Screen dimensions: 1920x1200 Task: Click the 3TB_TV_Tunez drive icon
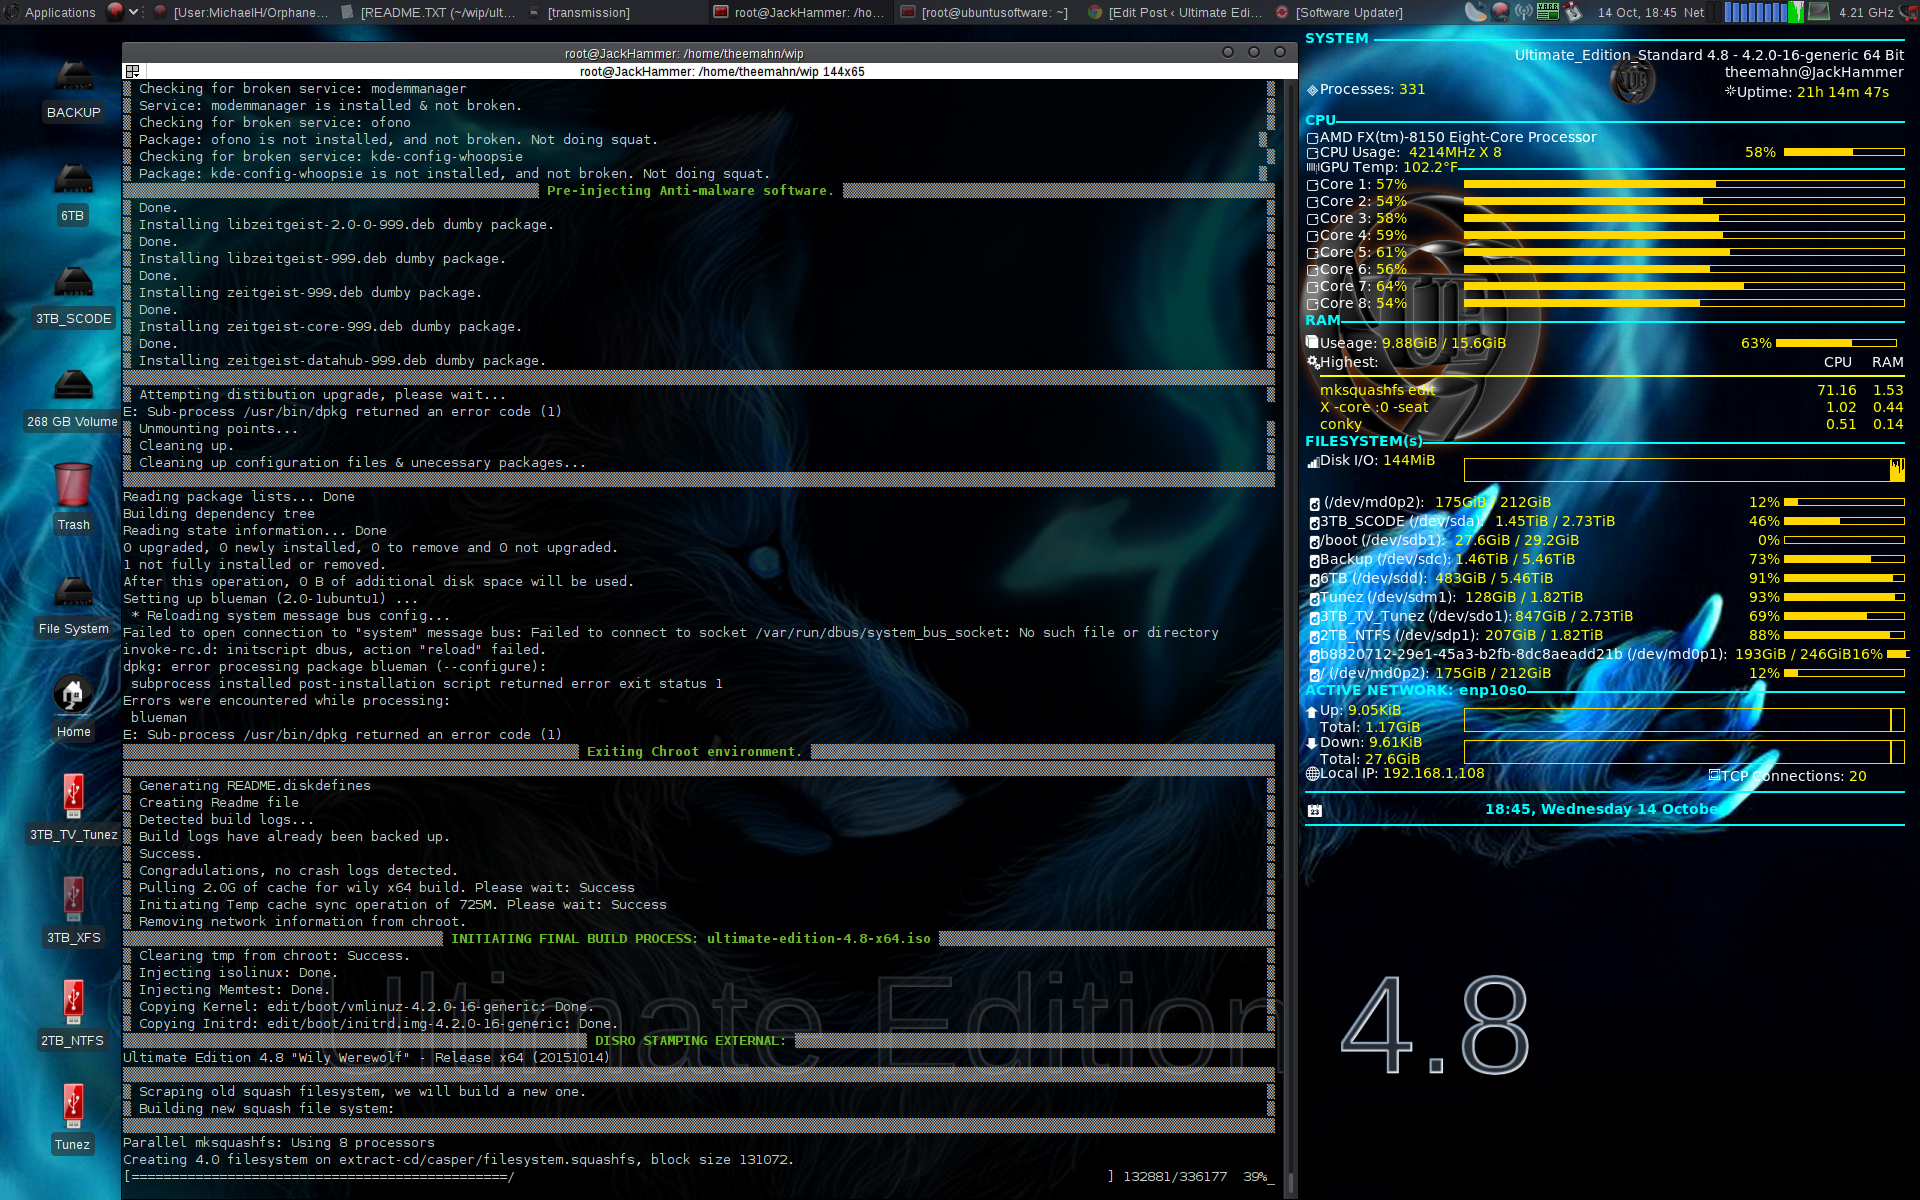tap(72, 800)
